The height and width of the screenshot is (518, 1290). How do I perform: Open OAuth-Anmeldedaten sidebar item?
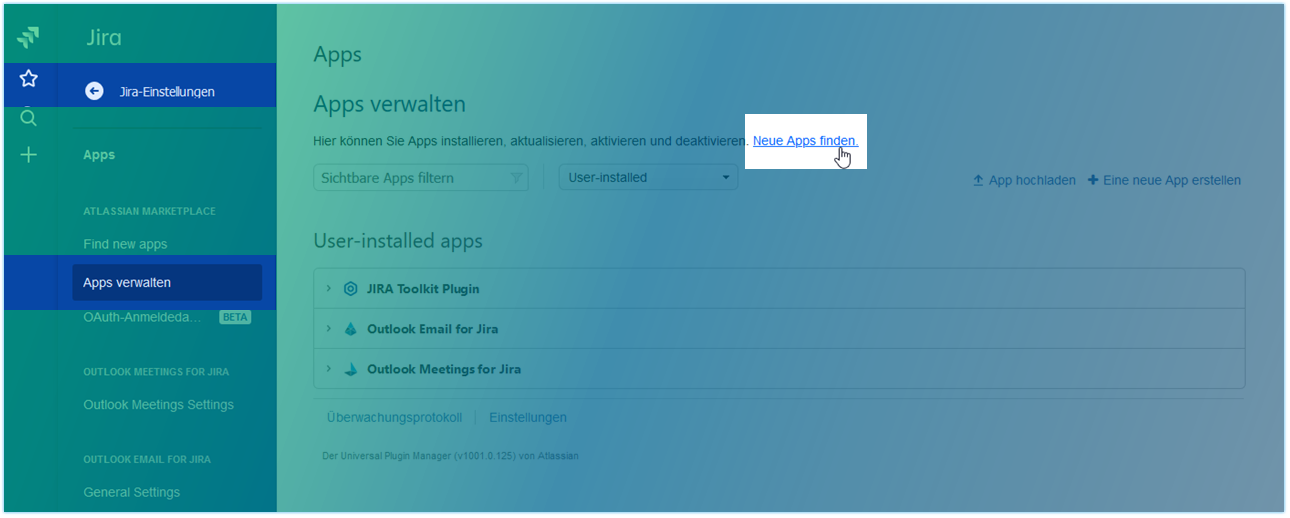(x=143, y=317)
